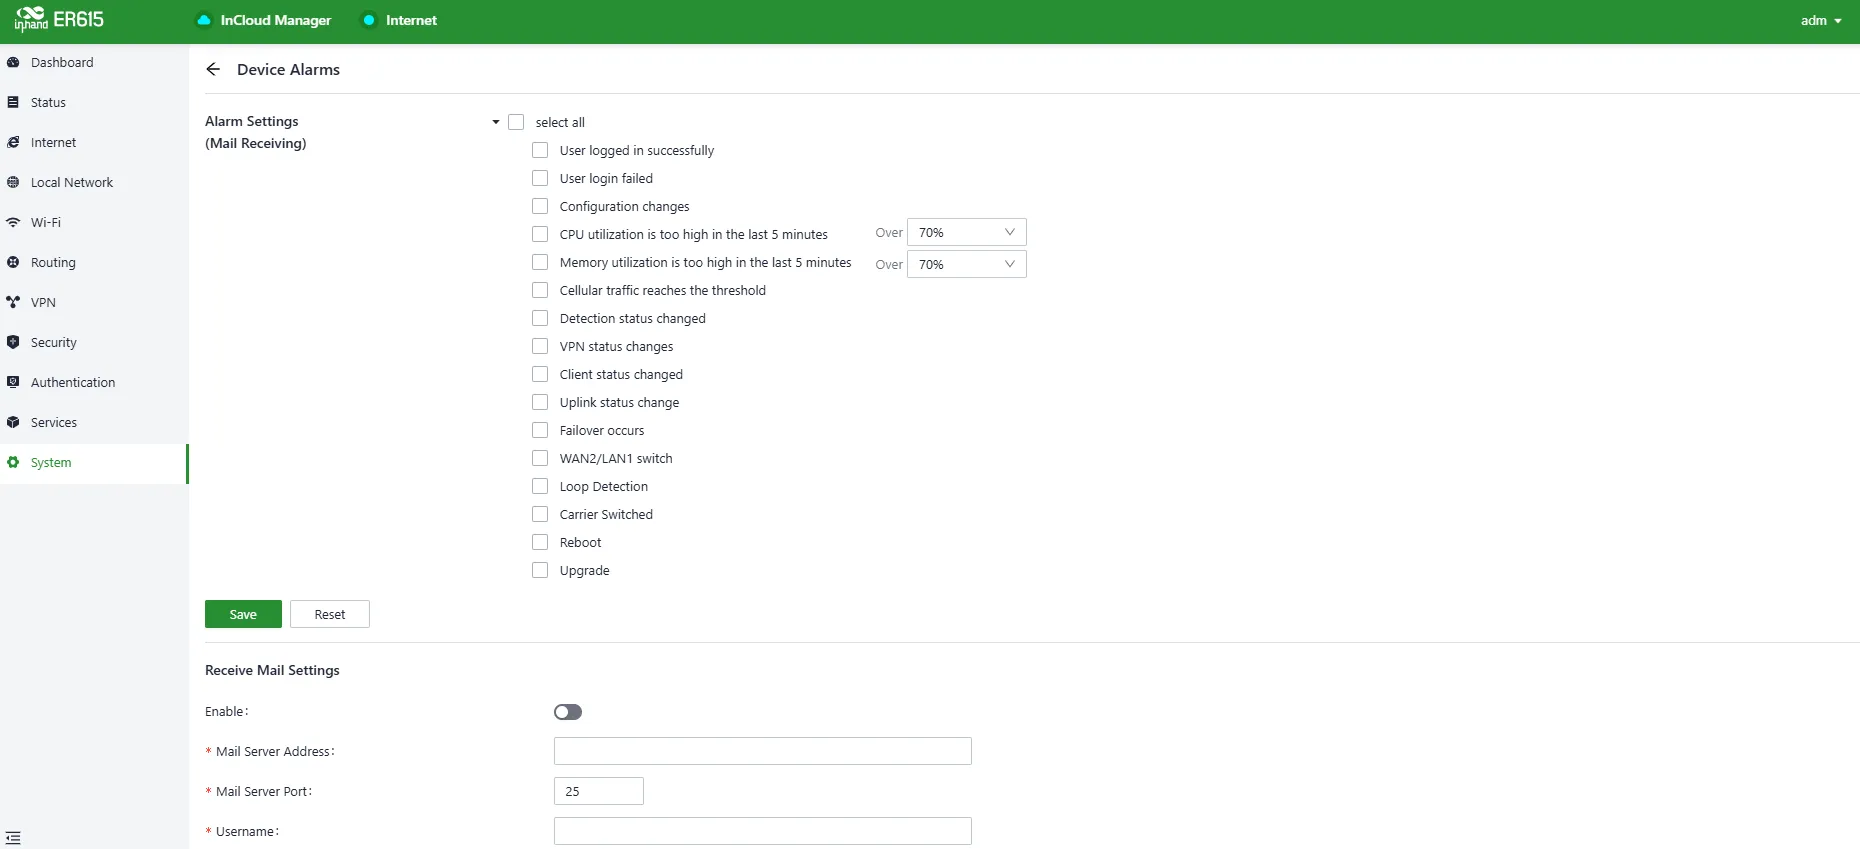Viewport: 1860px width, 849px height.
Task: Tick the Configuration changes checkbox
Action: point(540,206)
